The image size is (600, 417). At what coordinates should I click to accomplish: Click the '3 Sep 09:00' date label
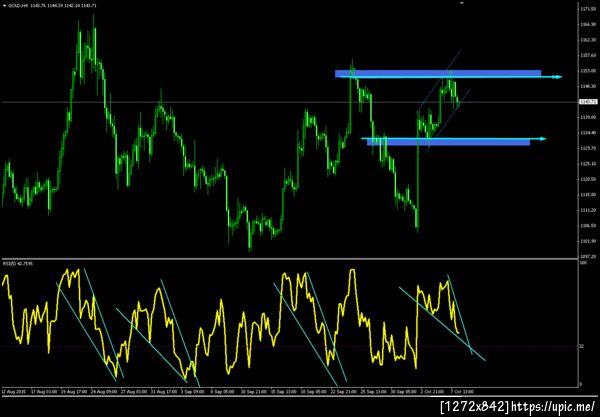[x=192, y=392]
